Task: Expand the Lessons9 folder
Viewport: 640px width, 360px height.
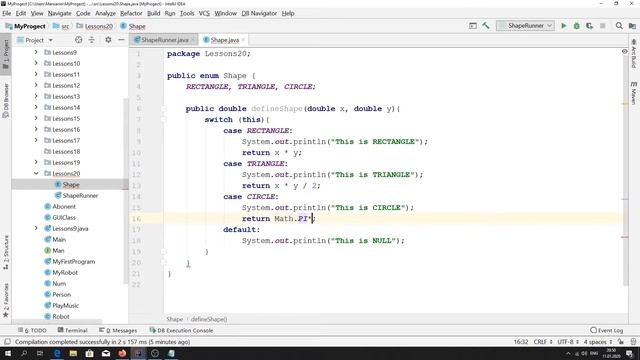Action: click(36, 52)
